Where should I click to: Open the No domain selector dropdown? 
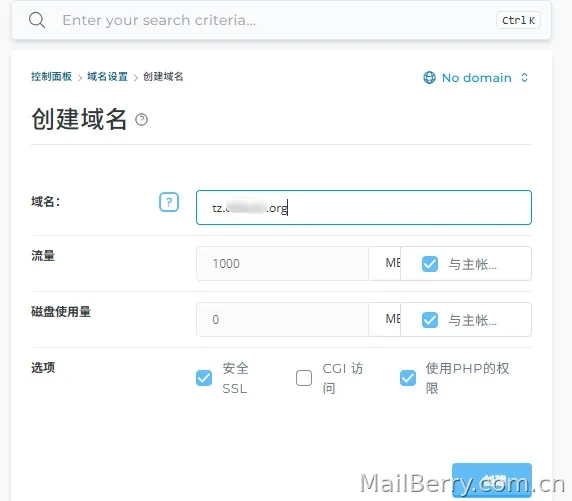(x=476, y=77)
